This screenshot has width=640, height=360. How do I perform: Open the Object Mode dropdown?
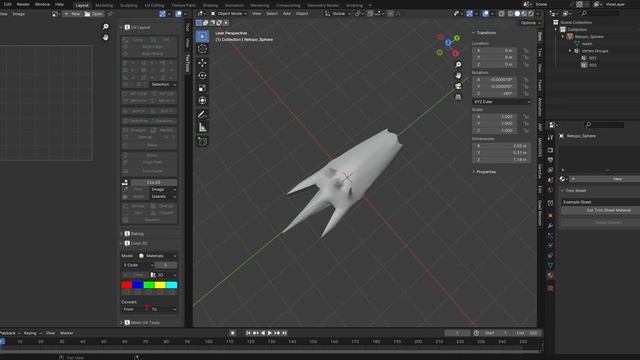tap(229, 13)
